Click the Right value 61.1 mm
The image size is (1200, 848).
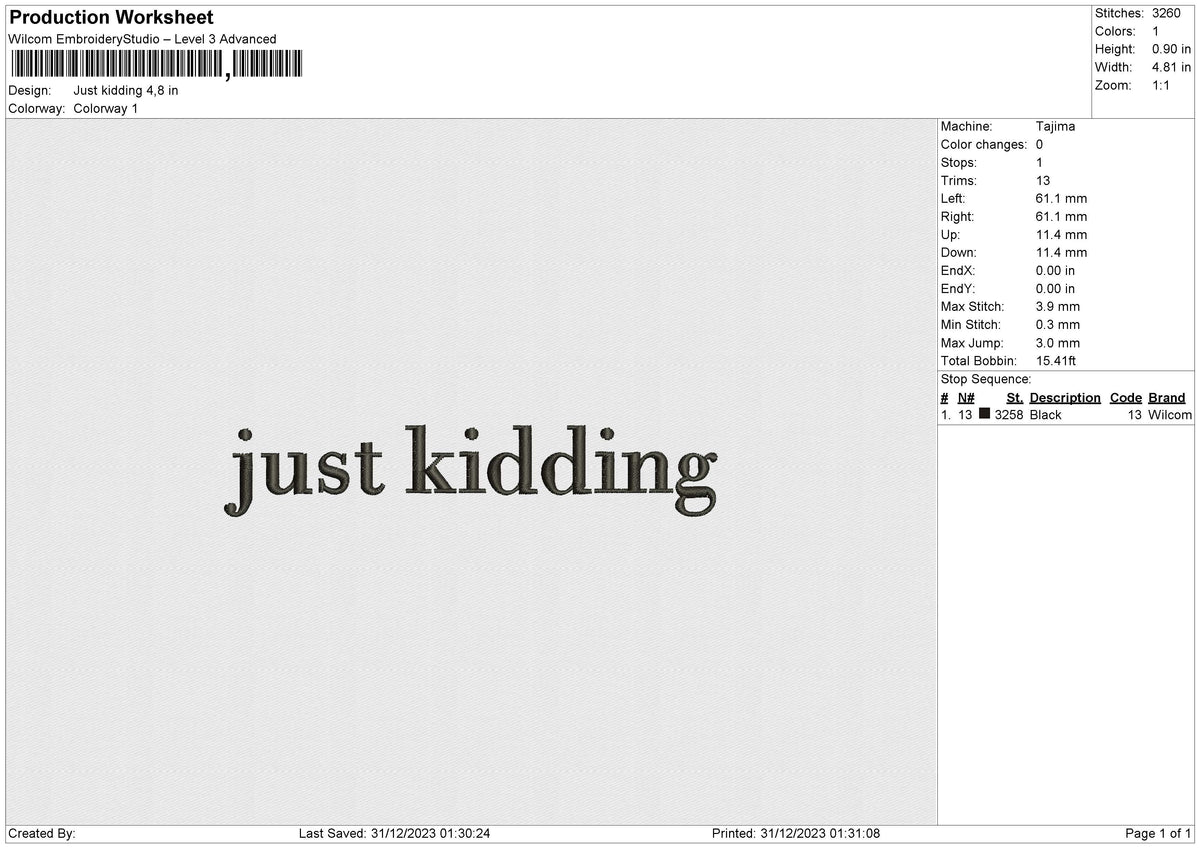tap(1061, 216)
